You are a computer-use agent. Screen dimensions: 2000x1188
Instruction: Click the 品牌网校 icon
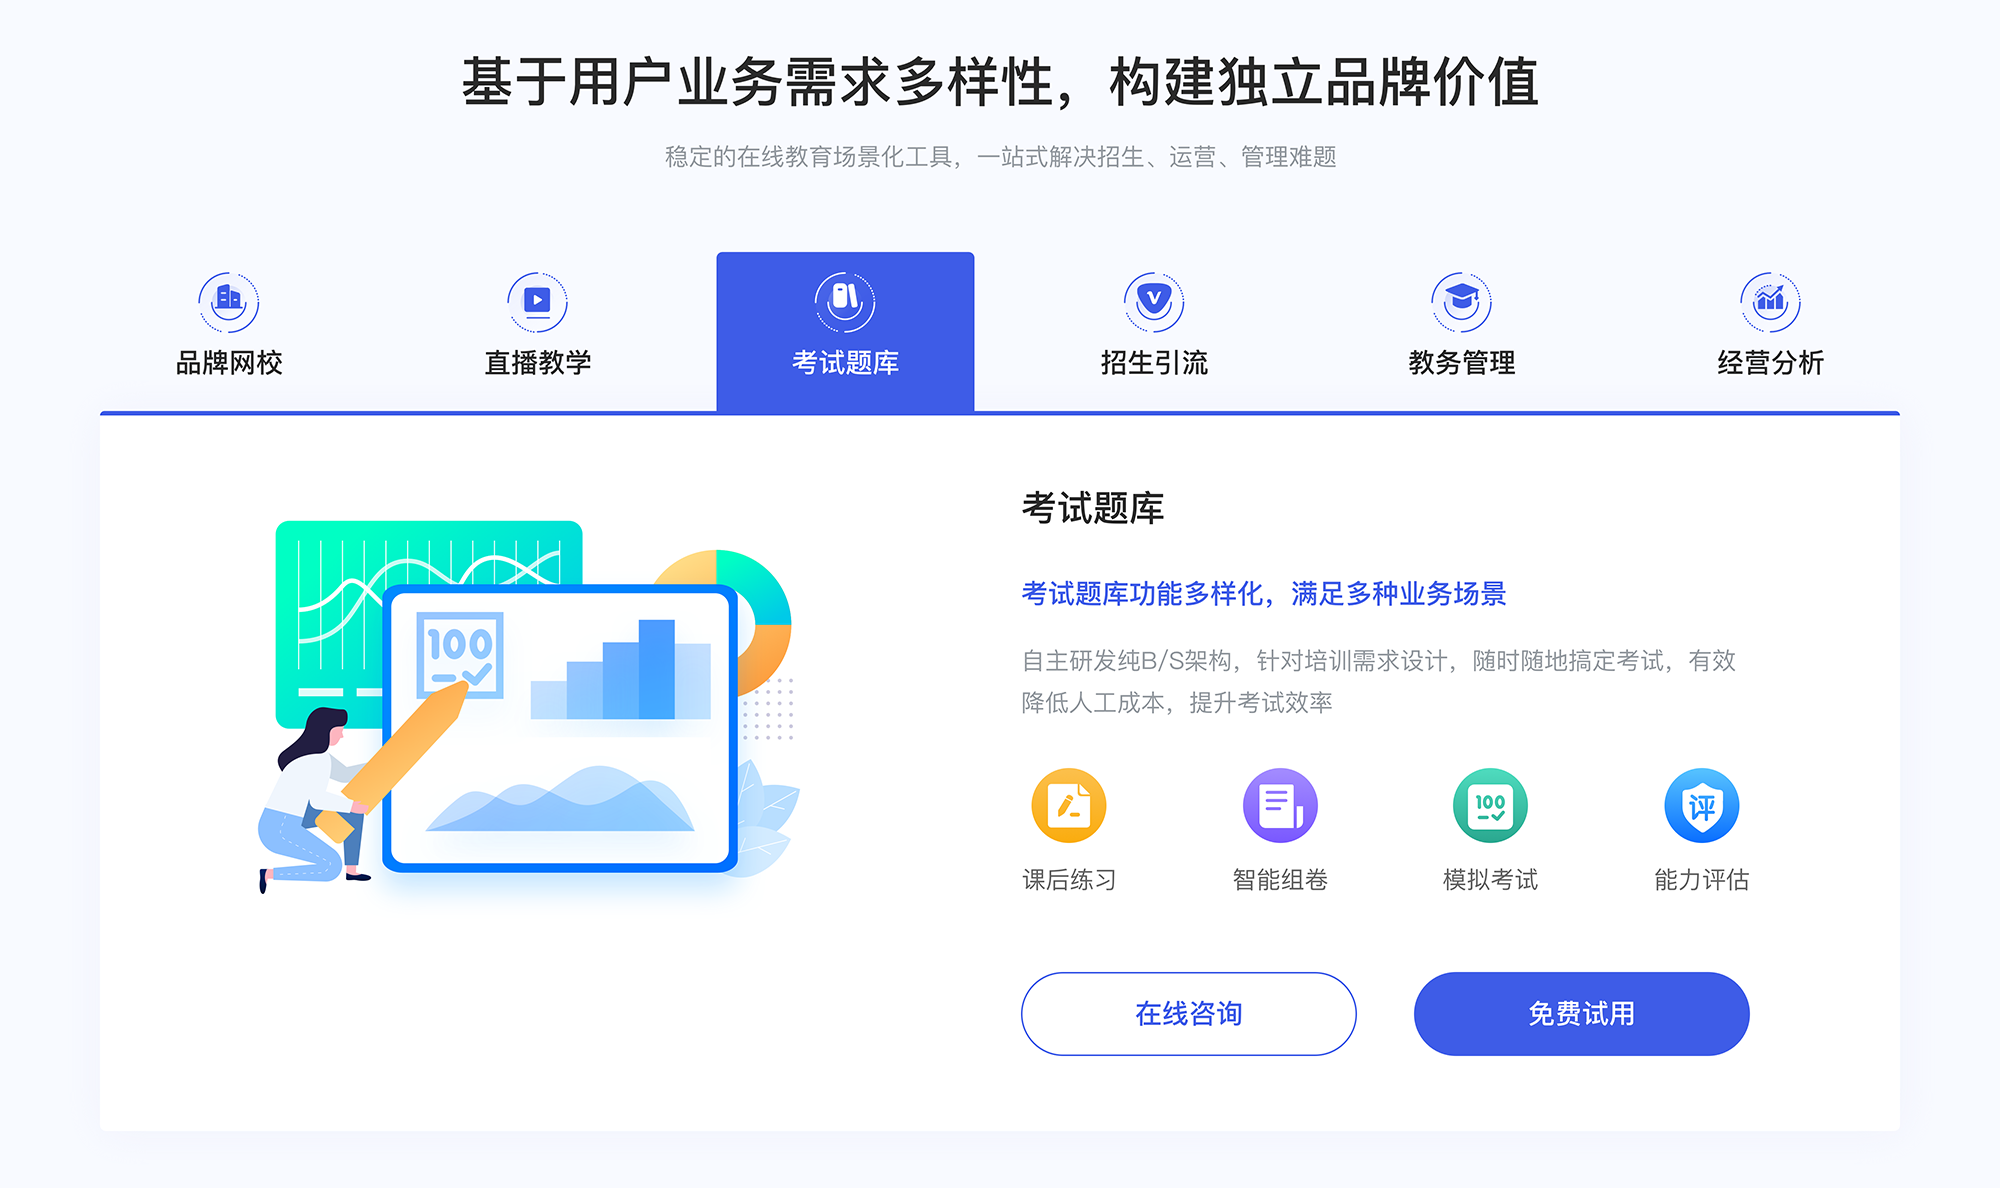click(x=226, y=297)
